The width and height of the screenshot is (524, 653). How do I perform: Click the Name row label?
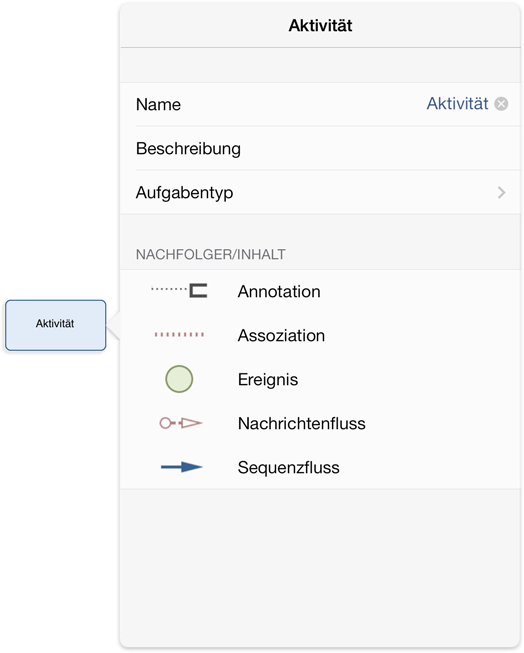(x=158, y=105)
